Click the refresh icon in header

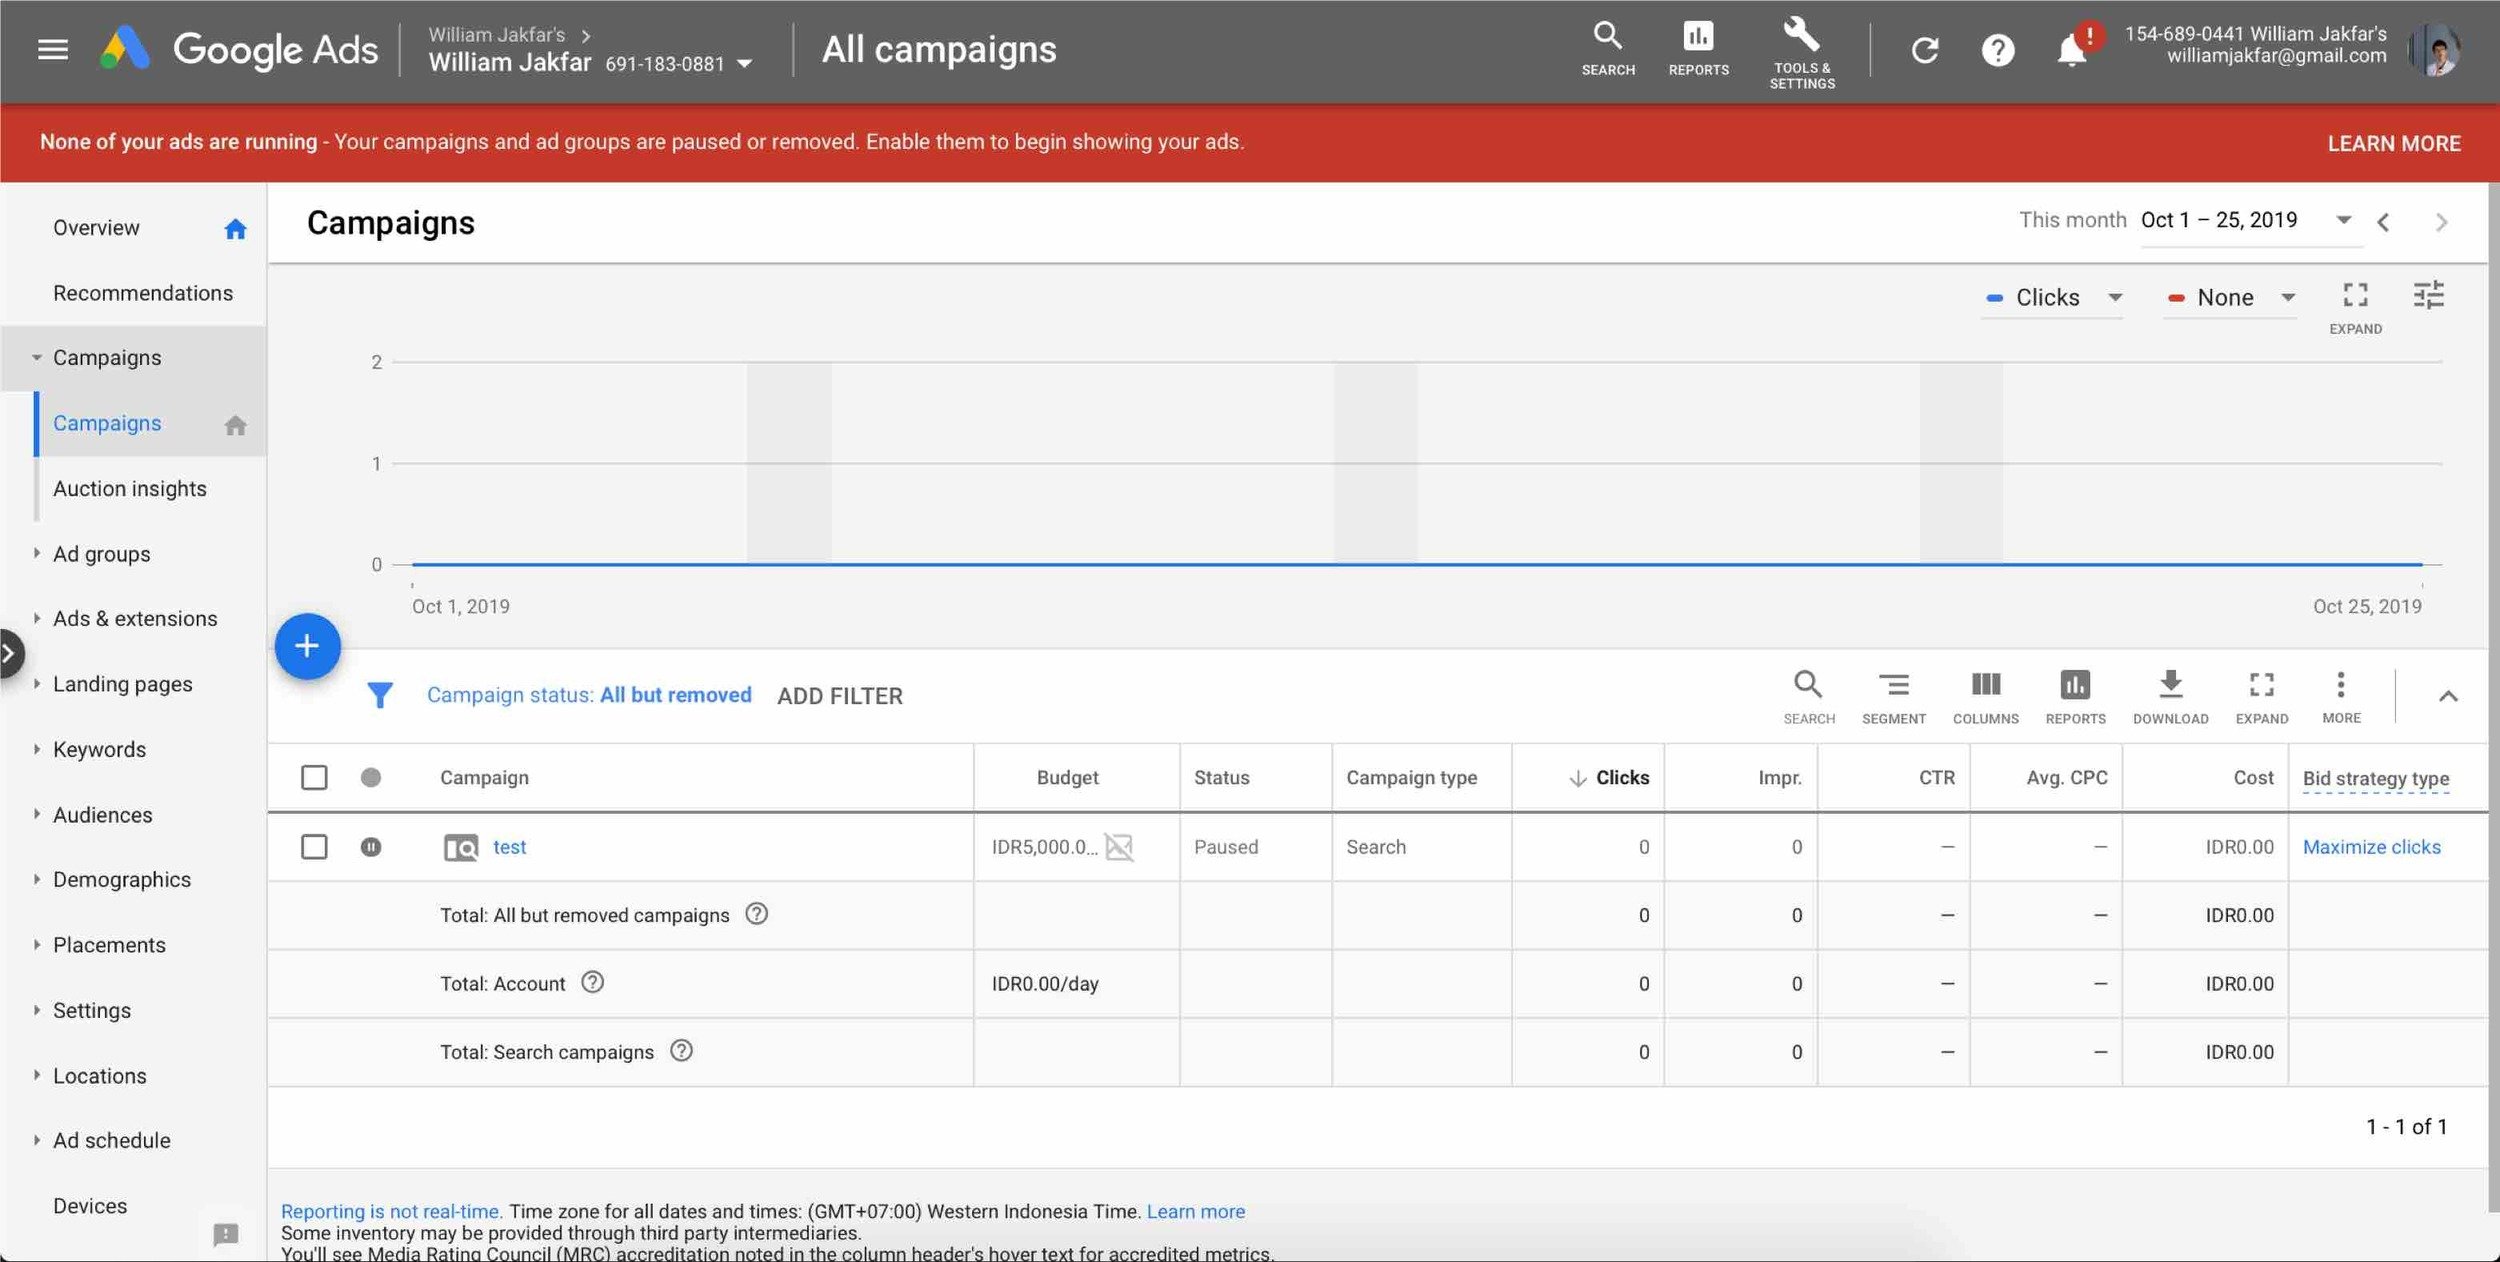point(1924,50)
